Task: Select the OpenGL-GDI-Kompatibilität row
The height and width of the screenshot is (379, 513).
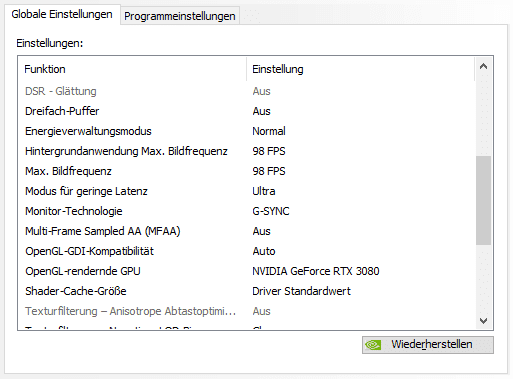Action: pos(247,251)
